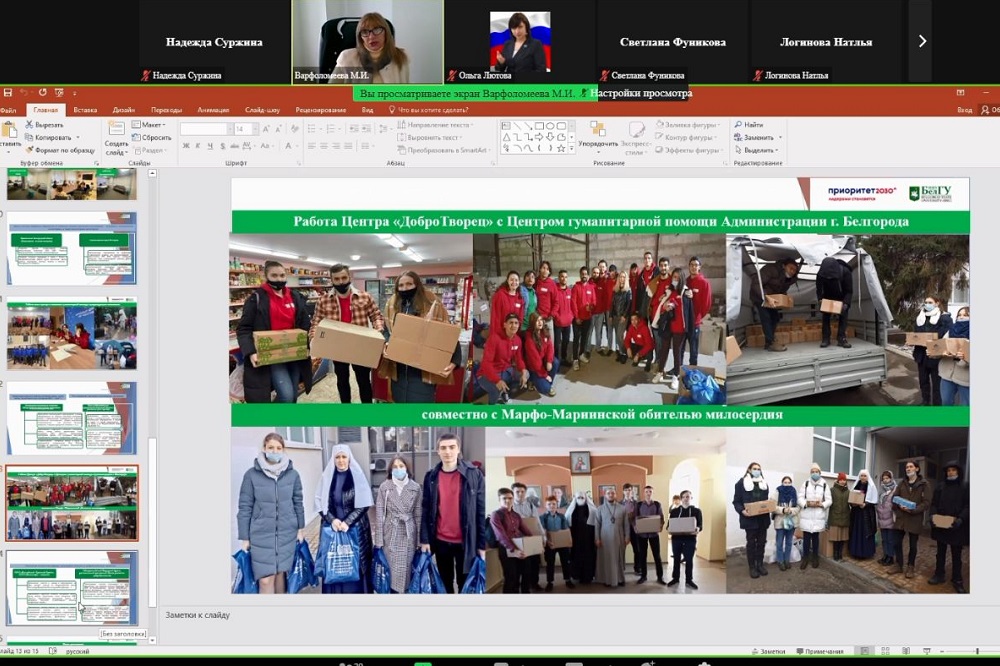
Task: Toggle bold formatting (Ж) in font group
Action: 186,146
